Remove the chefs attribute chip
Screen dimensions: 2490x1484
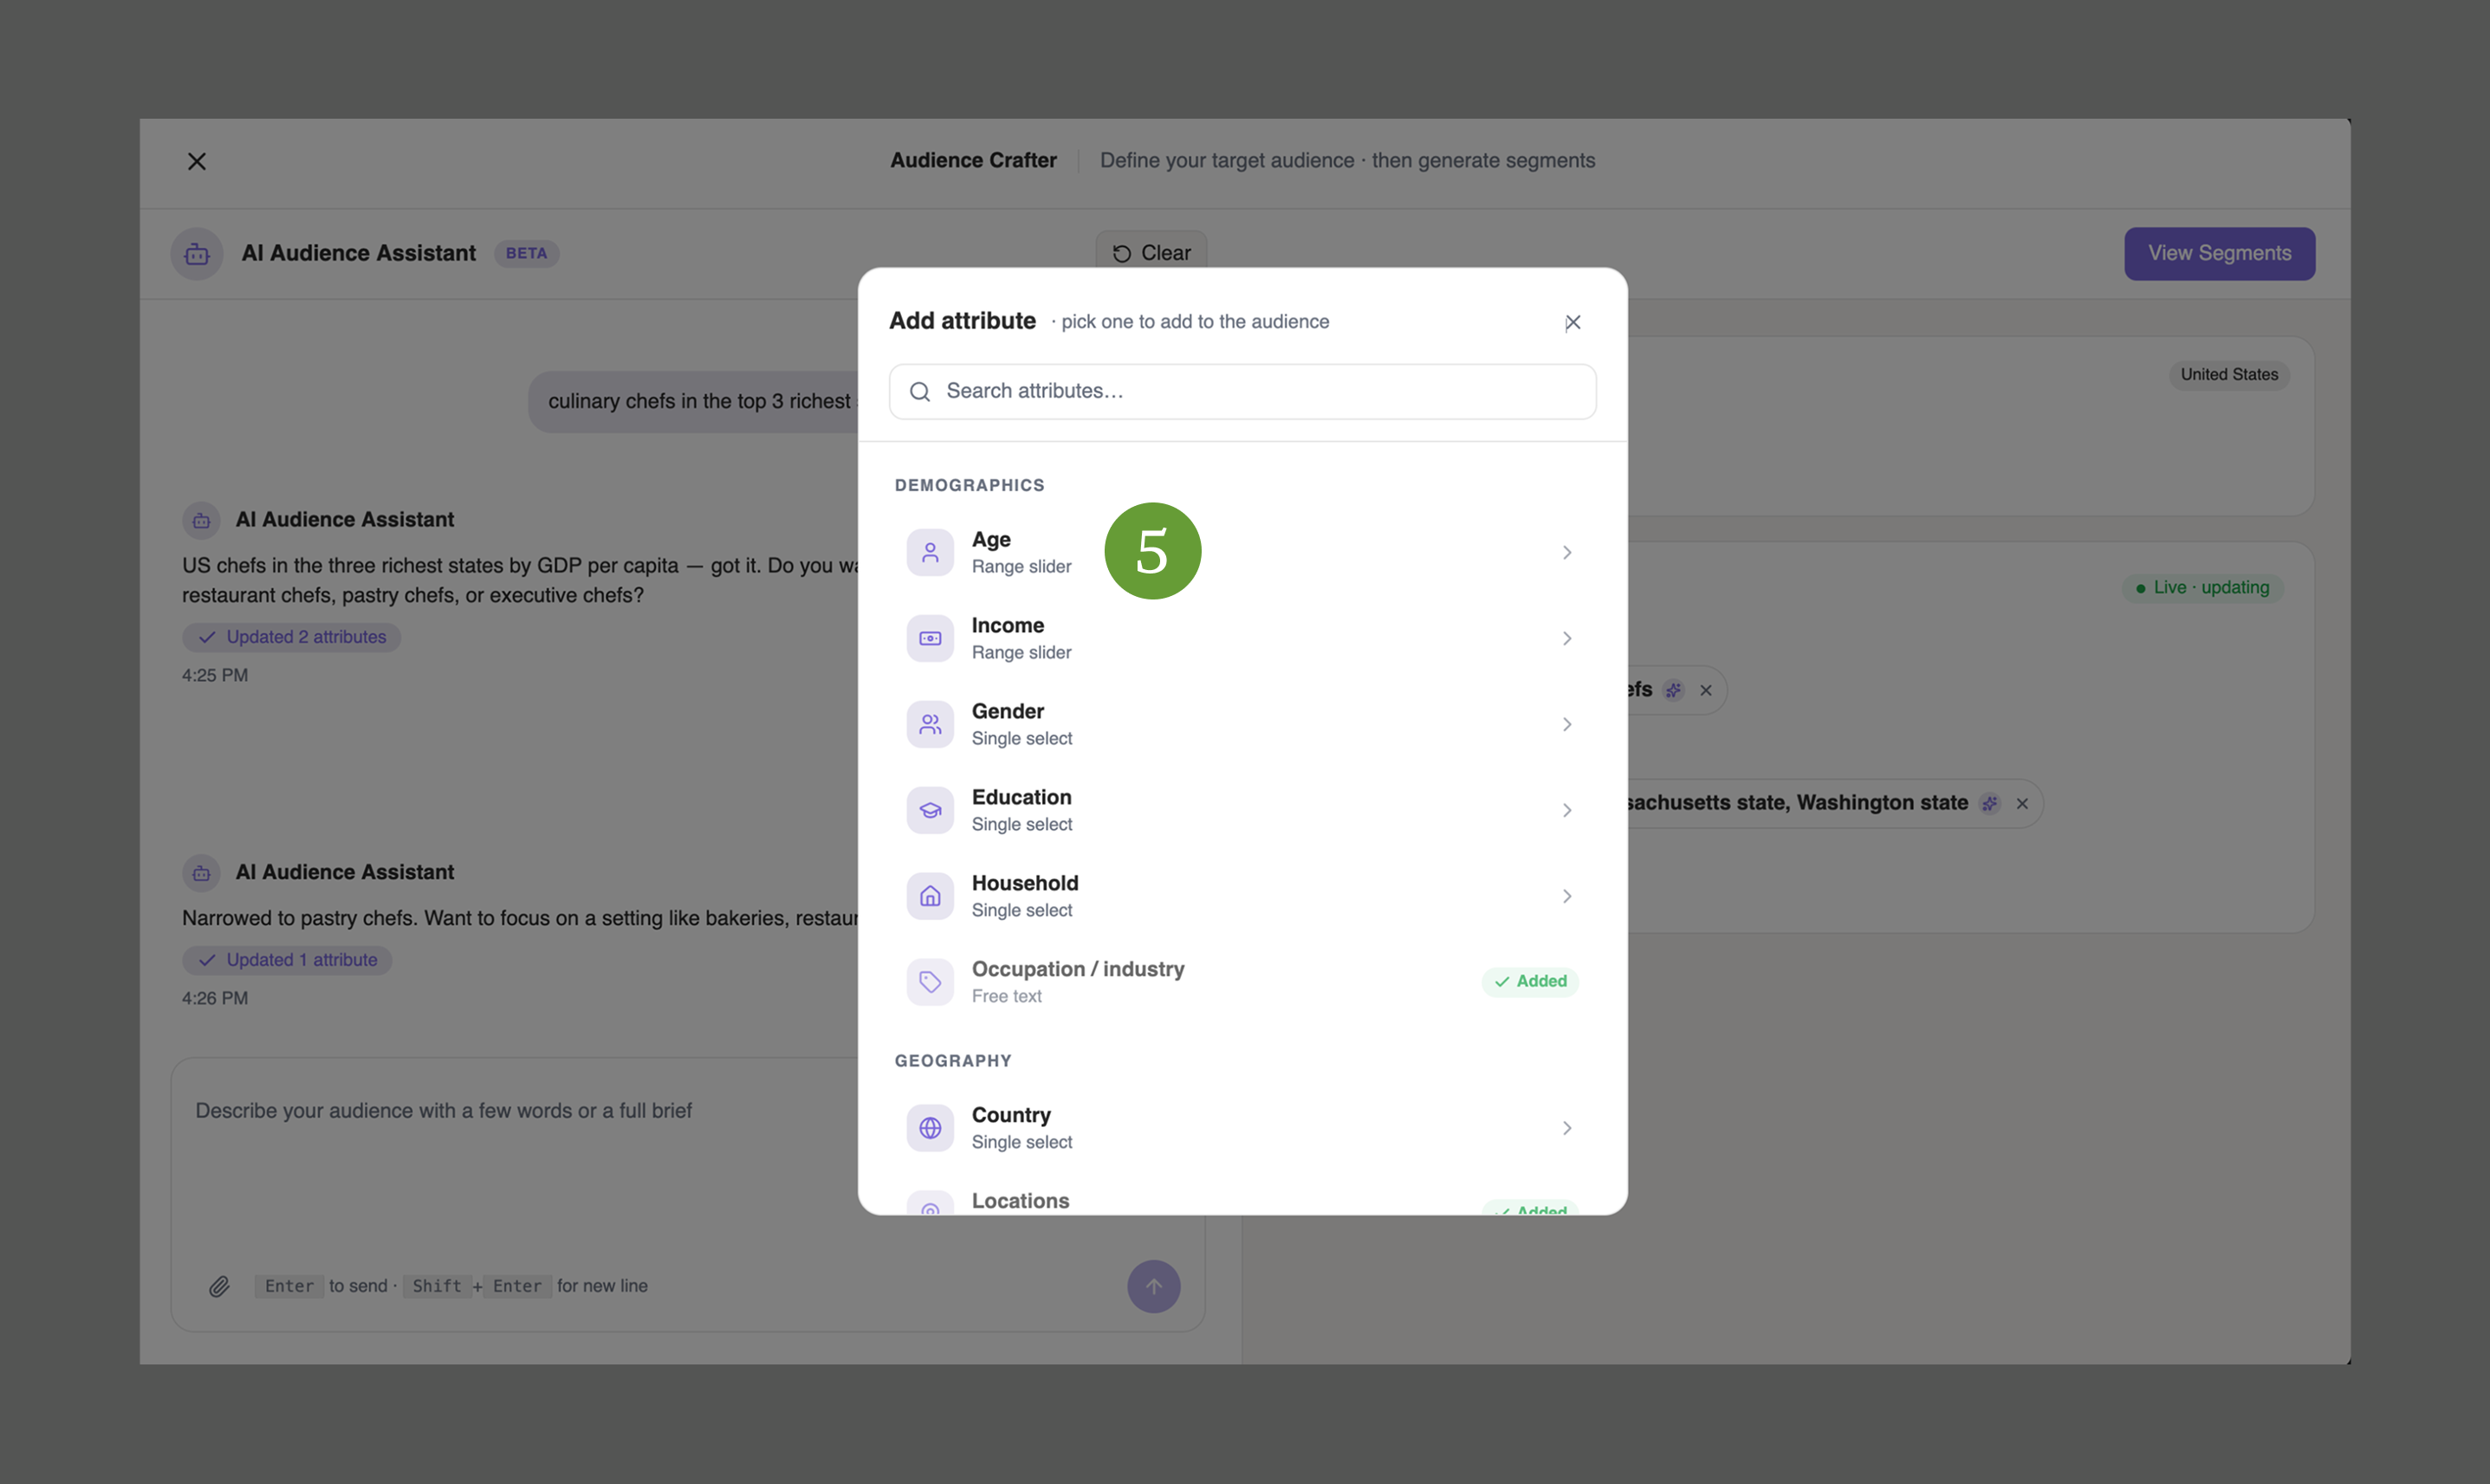point(1705,690)
